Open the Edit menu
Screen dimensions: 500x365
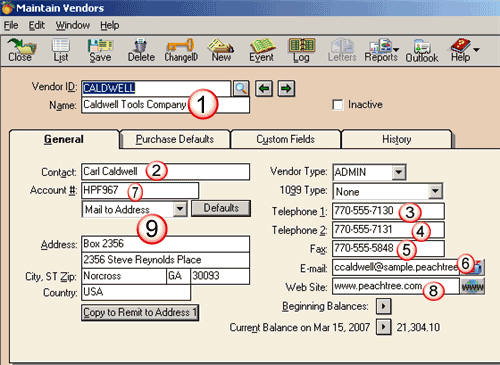[x=36, y=25]
